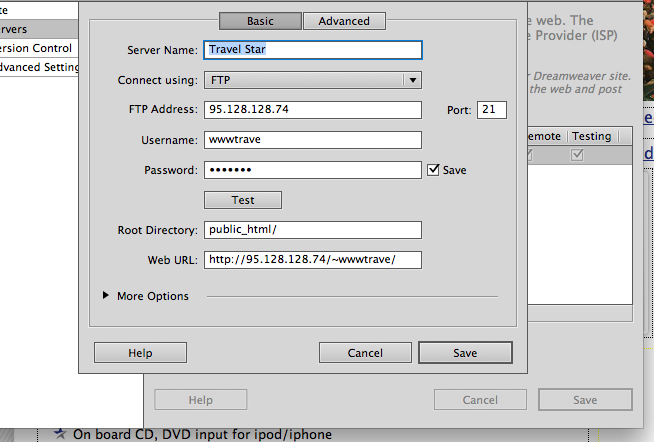Click the Port number field

click(491, 110)
